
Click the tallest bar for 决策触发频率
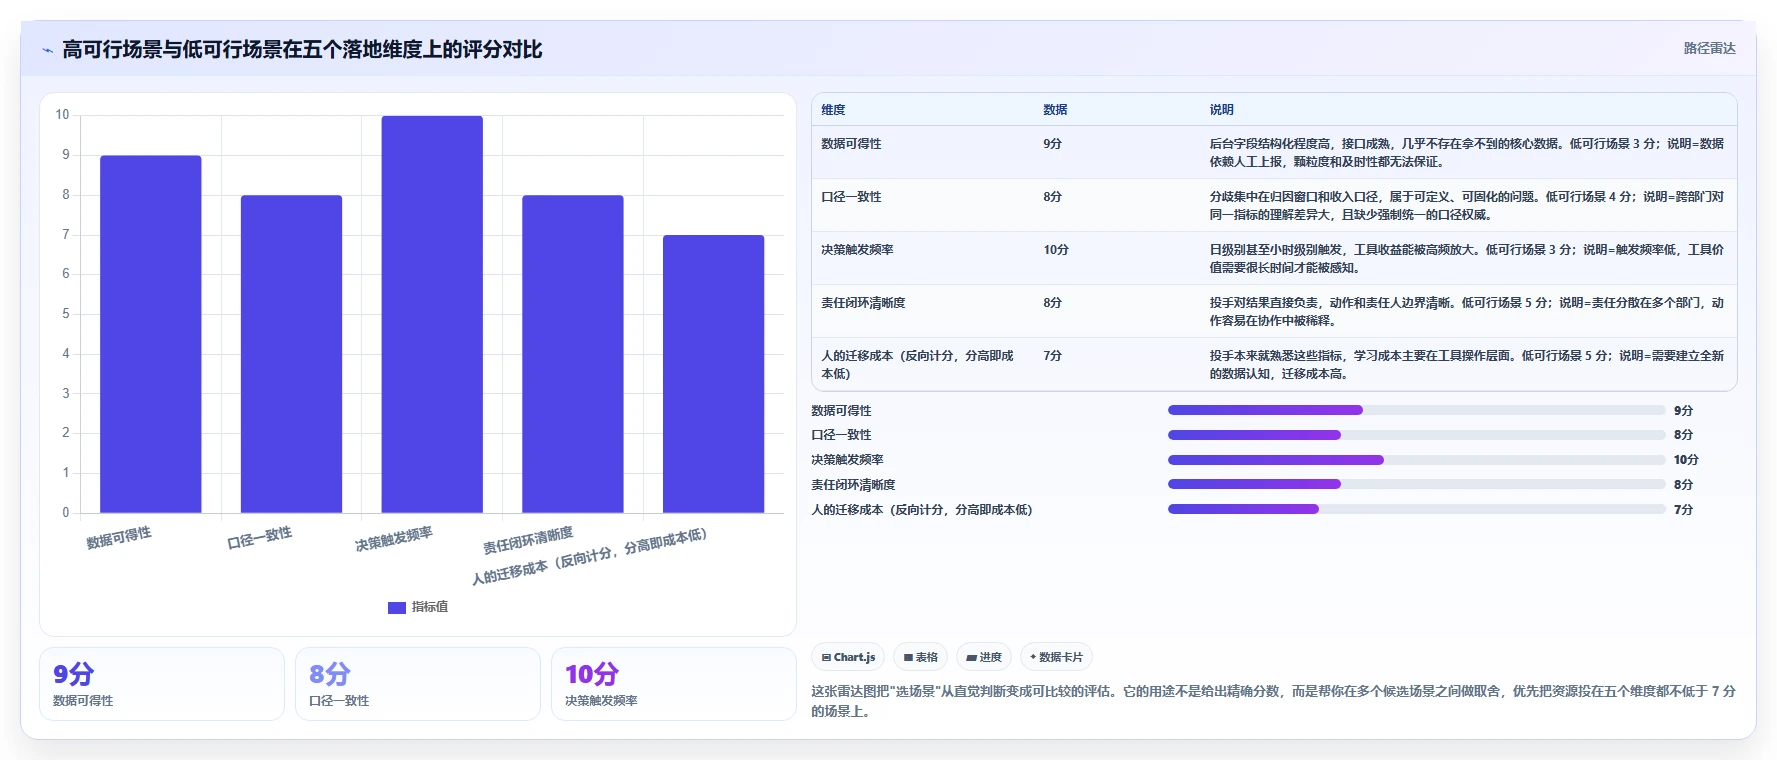(432, 314)
